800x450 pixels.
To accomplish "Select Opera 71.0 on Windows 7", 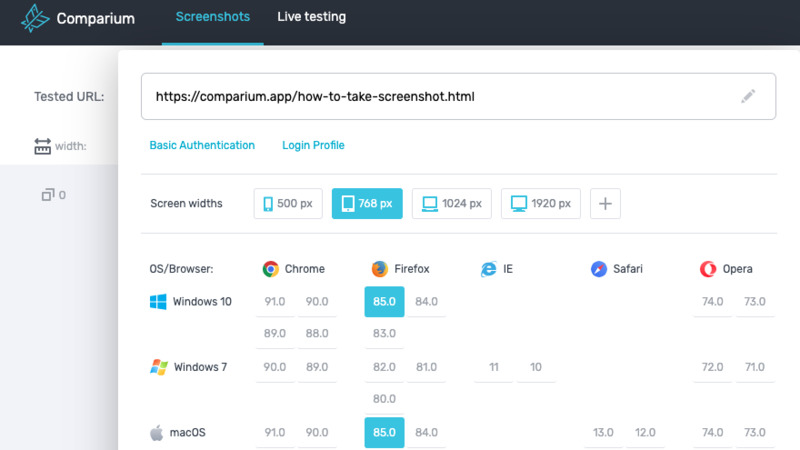I will coord(755,367).
